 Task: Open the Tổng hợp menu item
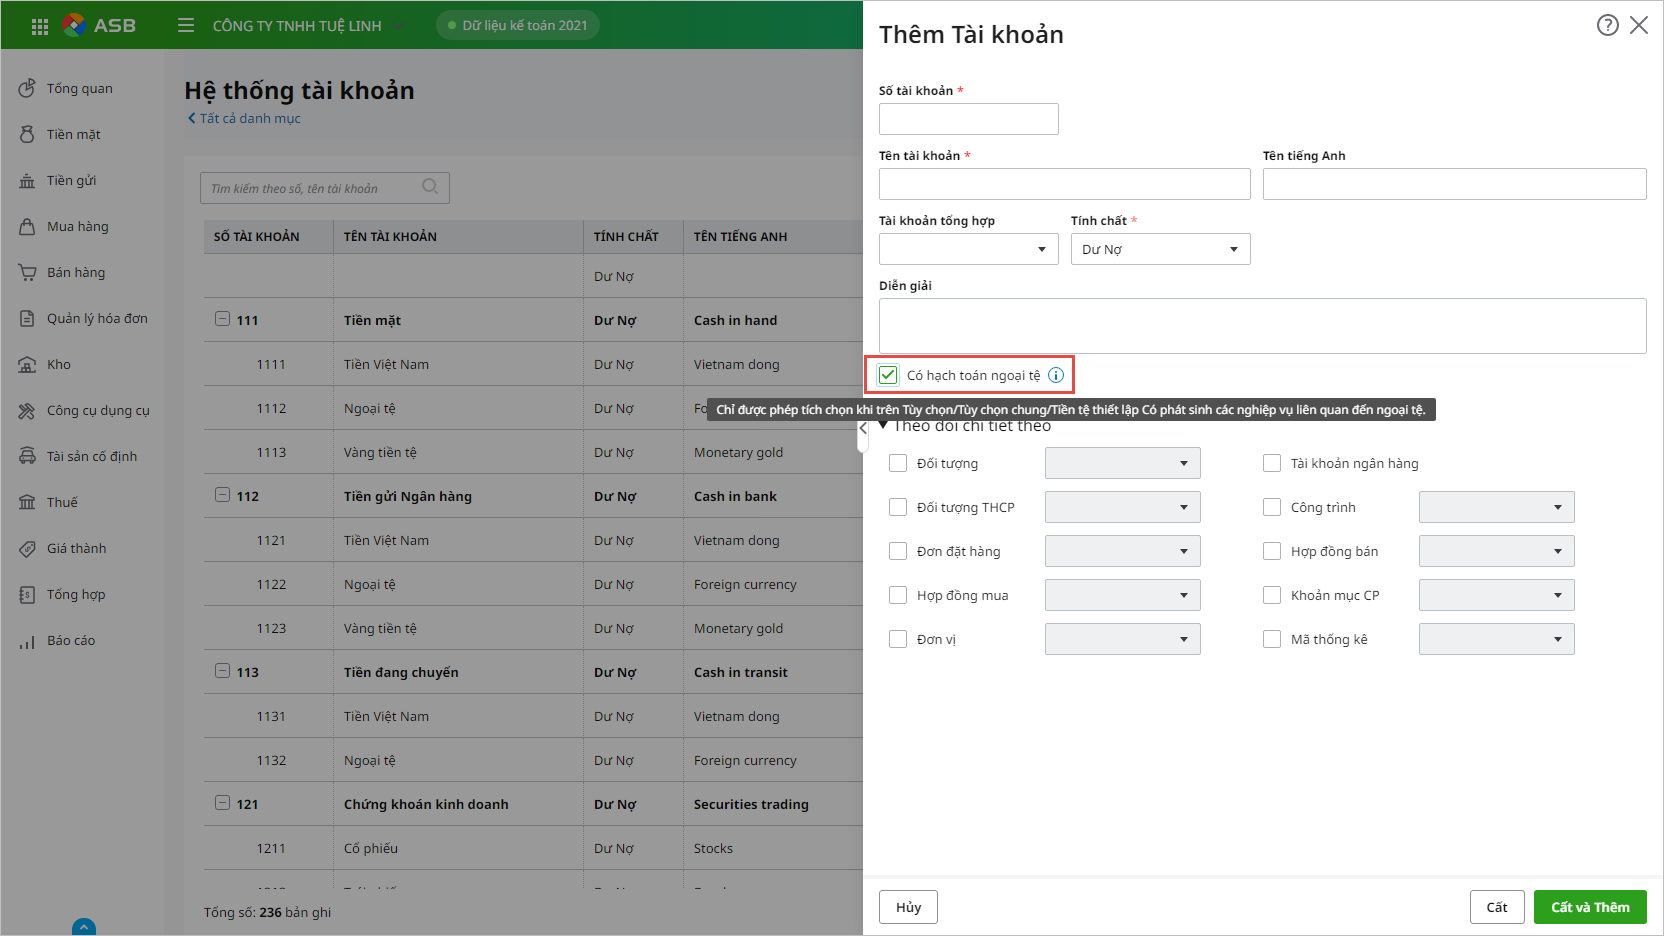(x=75, y=595)
